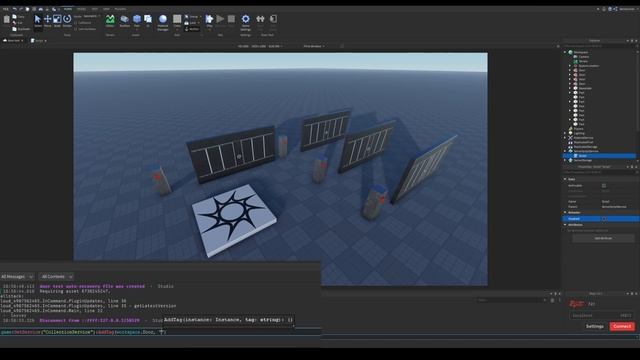Image resolution: width=640 pixels, height=360 pixels.
Task: Switch to the MODEL ribbon tab
Action: (x=81, y=9)
